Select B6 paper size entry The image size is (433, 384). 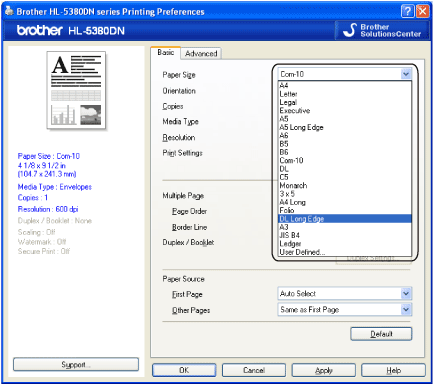point(345,152)
